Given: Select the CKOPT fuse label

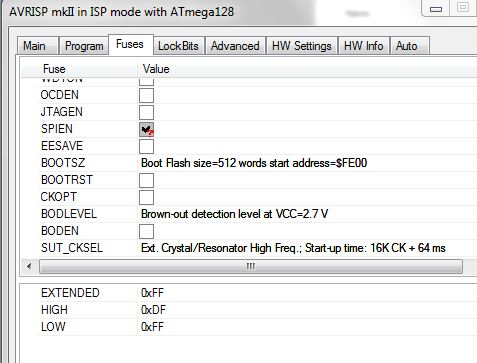Looking at the screenshot, I should (59, 197).
